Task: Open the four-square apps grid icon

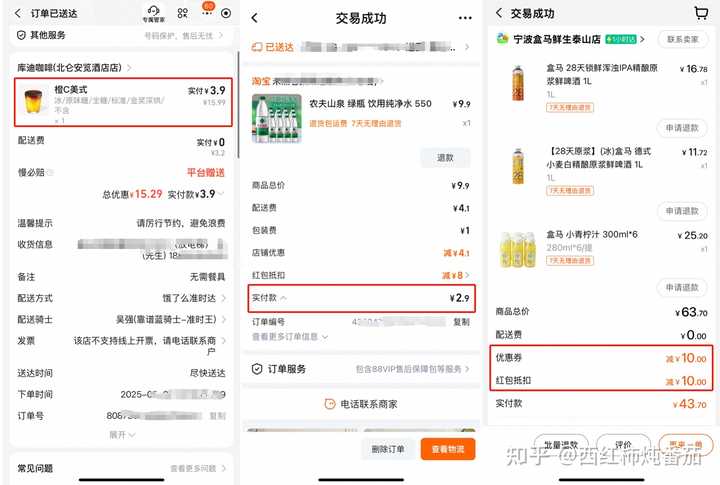Action: point(183,13)
